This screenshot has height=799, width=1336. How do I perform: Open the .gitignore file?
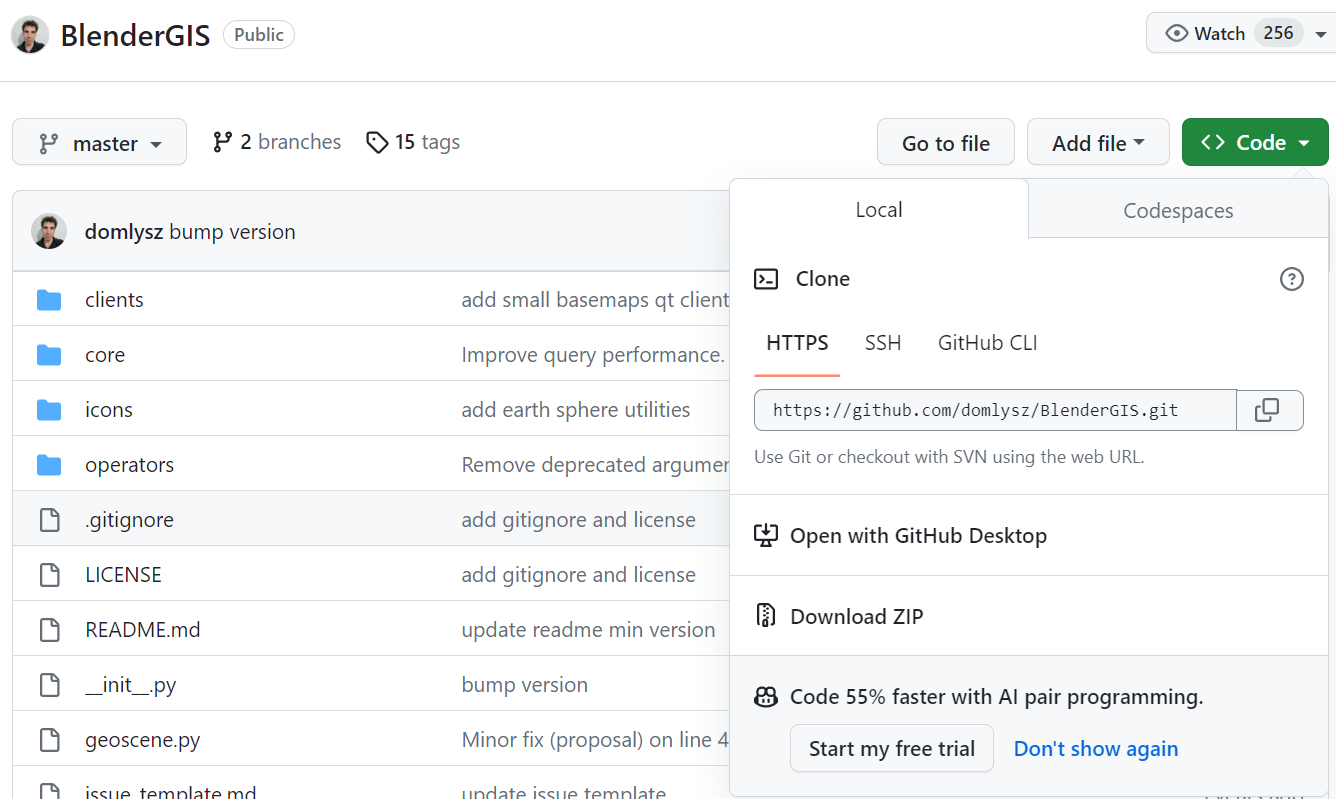tap(129, 520)
